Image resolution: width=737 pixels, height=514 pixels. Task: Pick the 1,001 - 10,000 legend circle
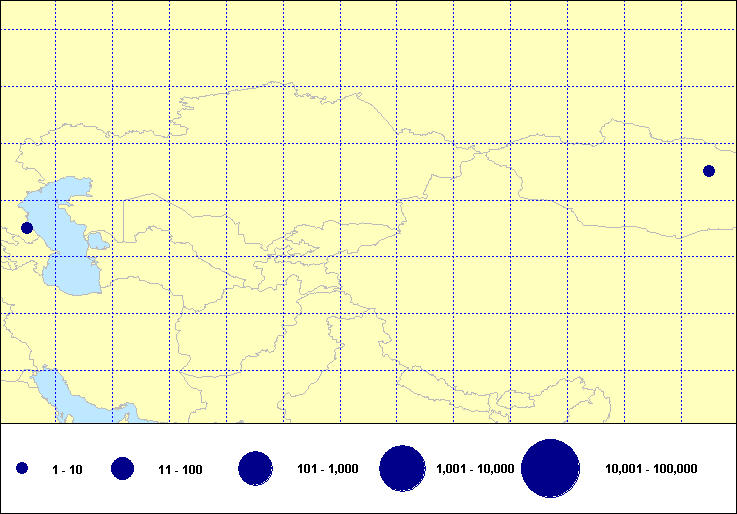coord(403,468)
